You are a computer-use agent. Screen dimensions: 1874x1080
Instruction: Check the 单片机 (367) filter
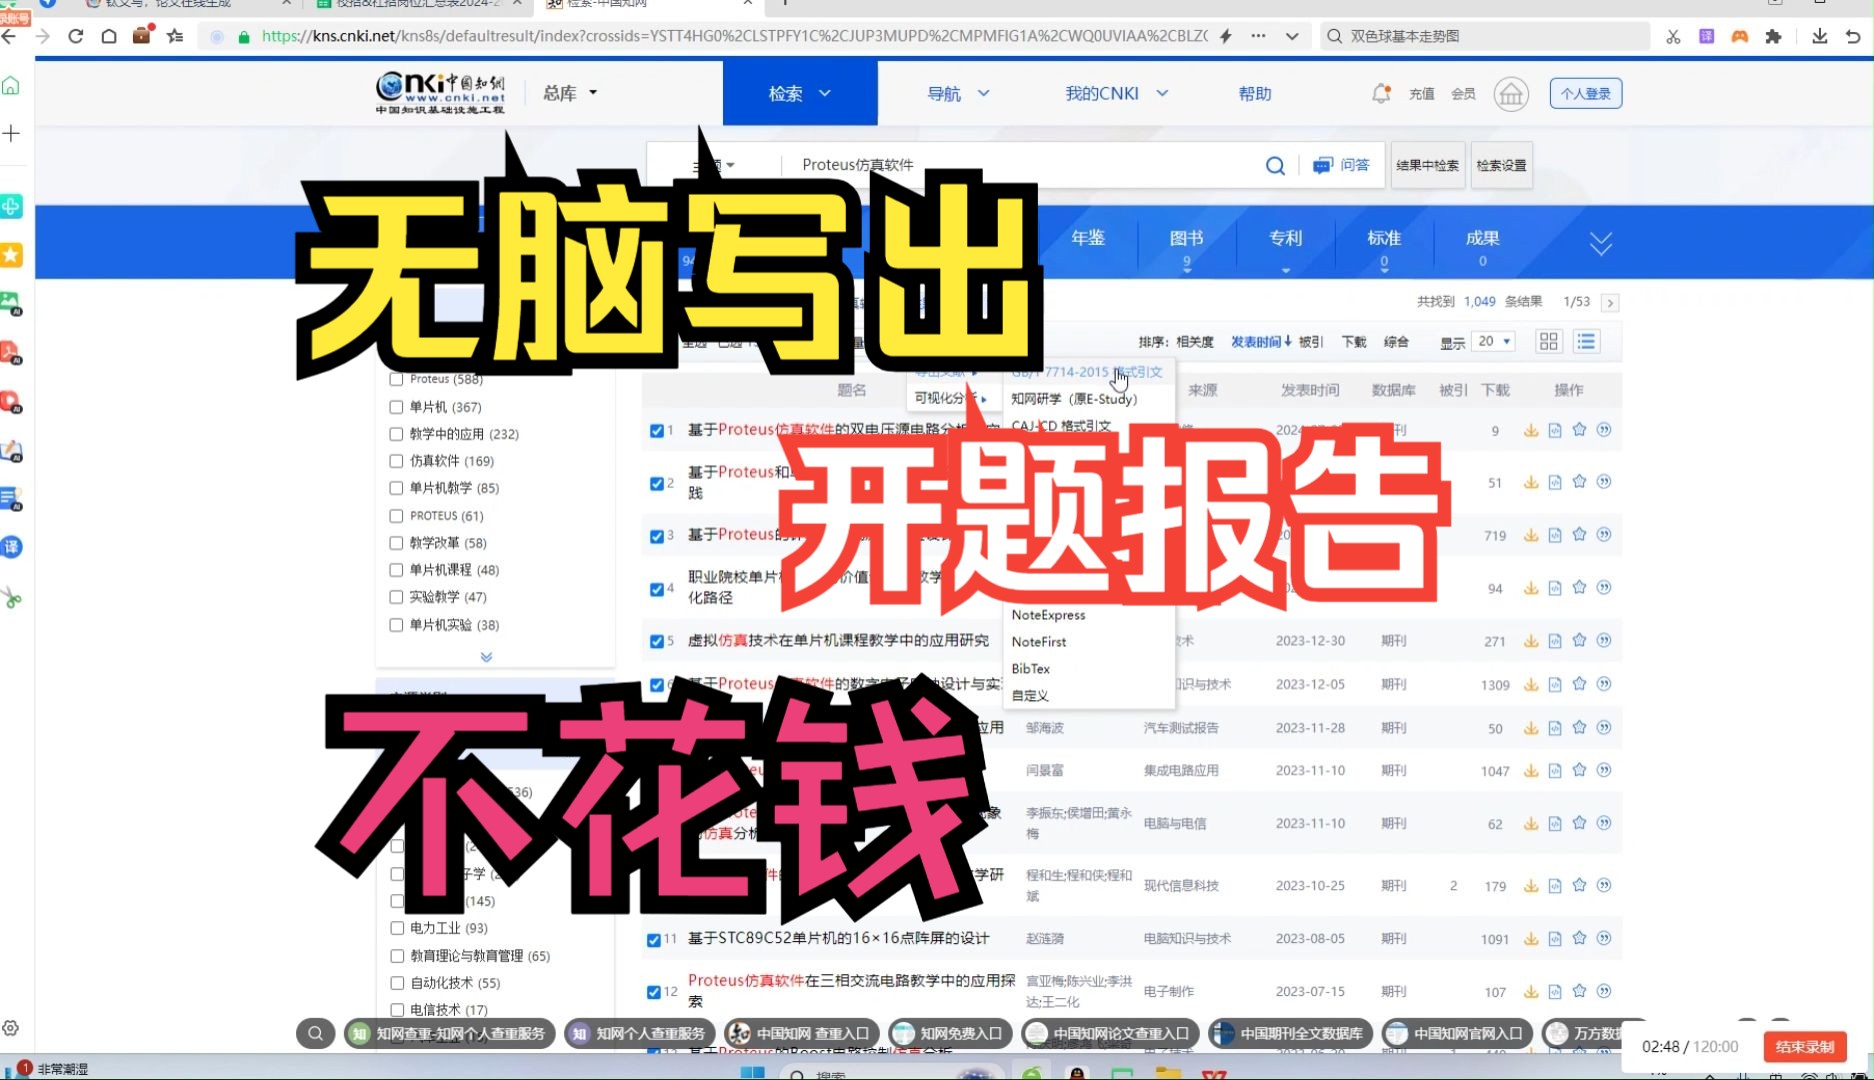pyautogui.click(x=396, y=407)
